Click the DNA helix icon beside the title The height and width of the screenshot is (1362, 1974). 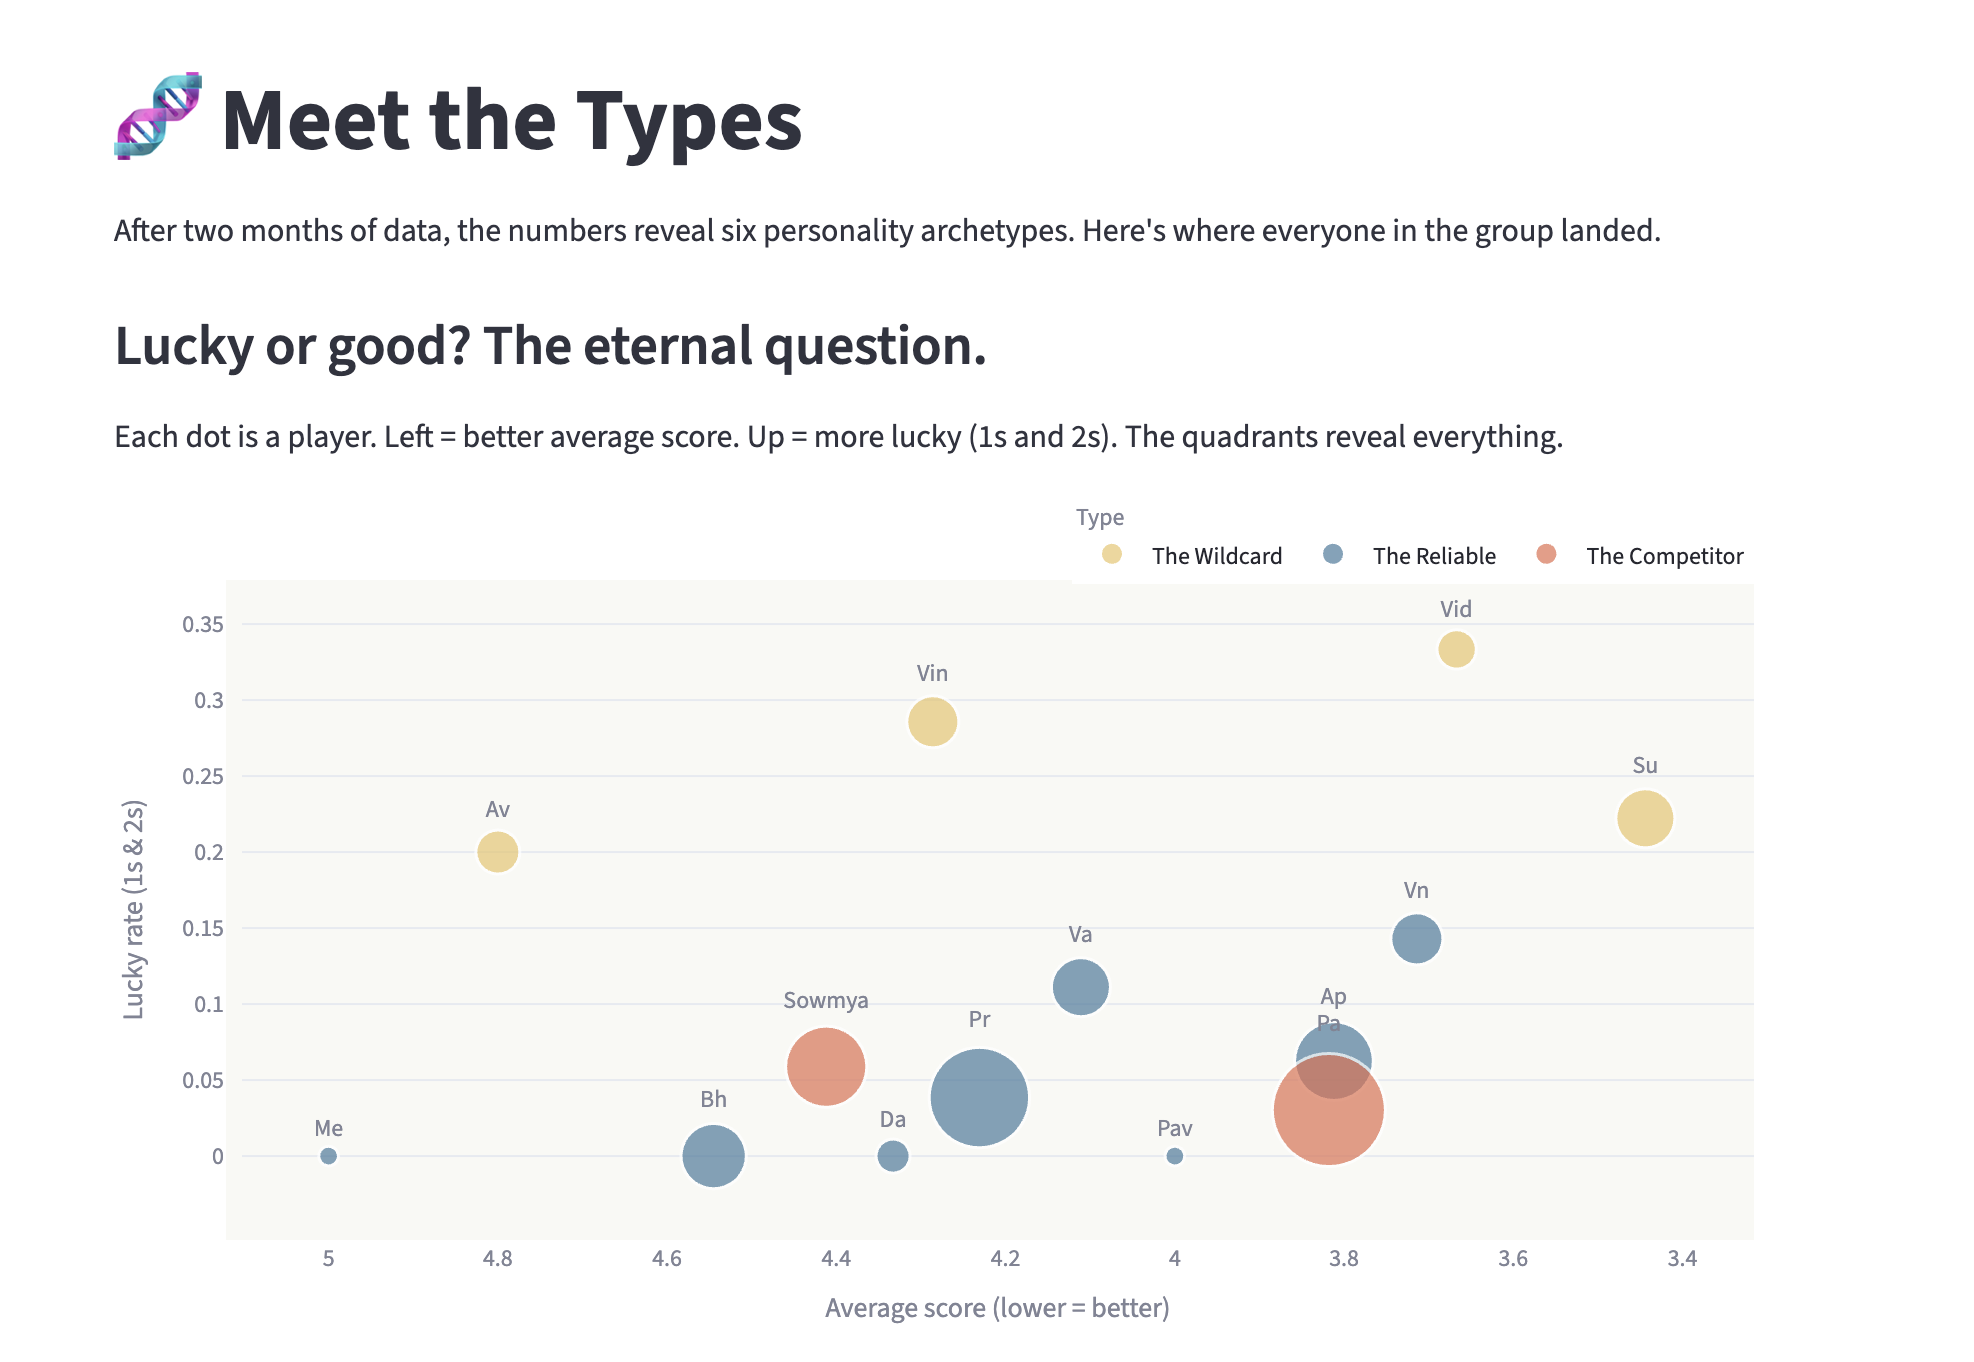[158, 116]
